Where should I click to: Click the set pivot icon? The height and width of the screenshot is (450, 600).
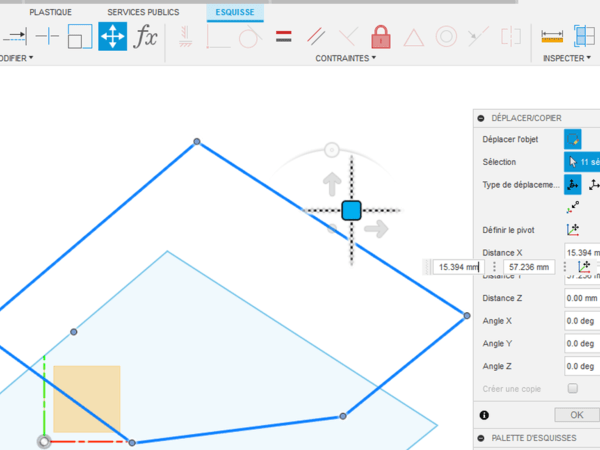[x=573, y=229]
